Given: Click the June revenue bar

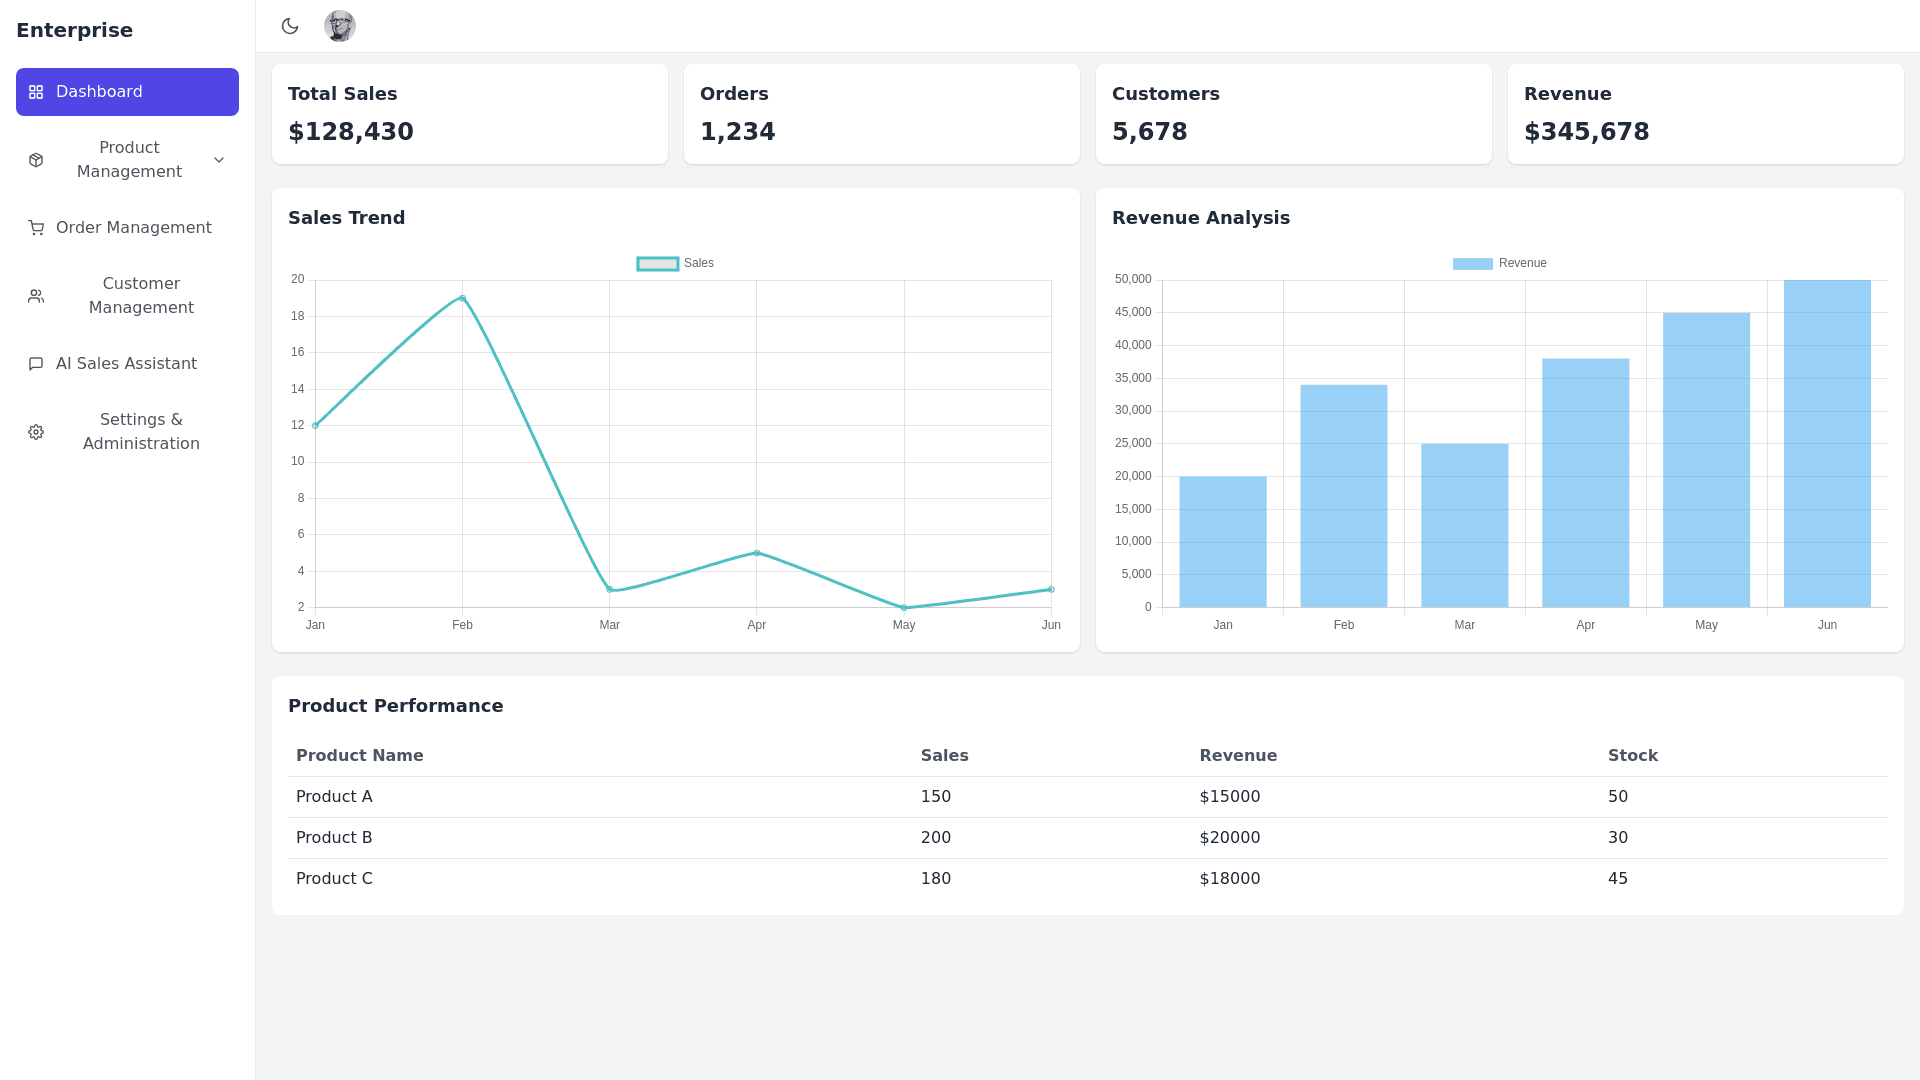Looking at the screenshot, I should [1827, 444].
